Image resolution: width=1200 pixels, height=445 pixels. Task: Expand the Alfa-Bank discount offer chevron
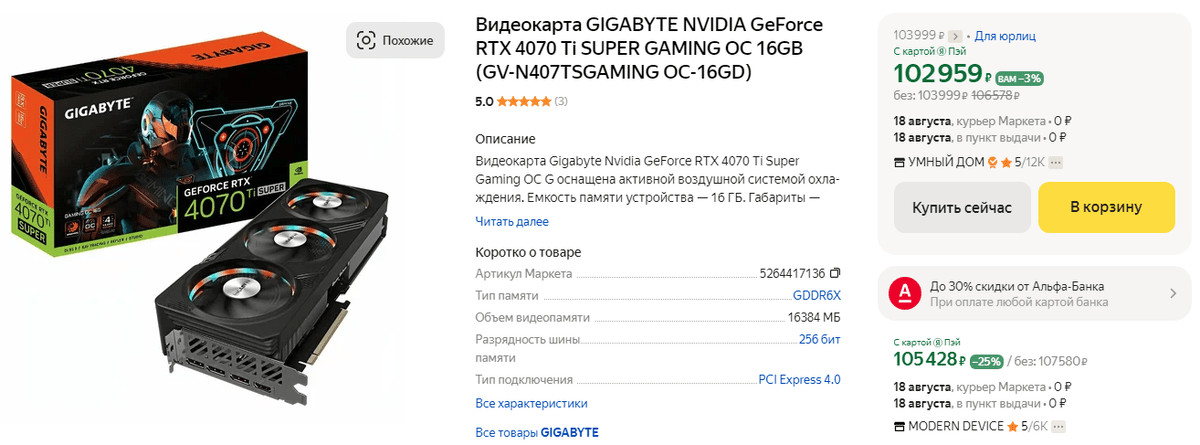(x=1173, y=293)
